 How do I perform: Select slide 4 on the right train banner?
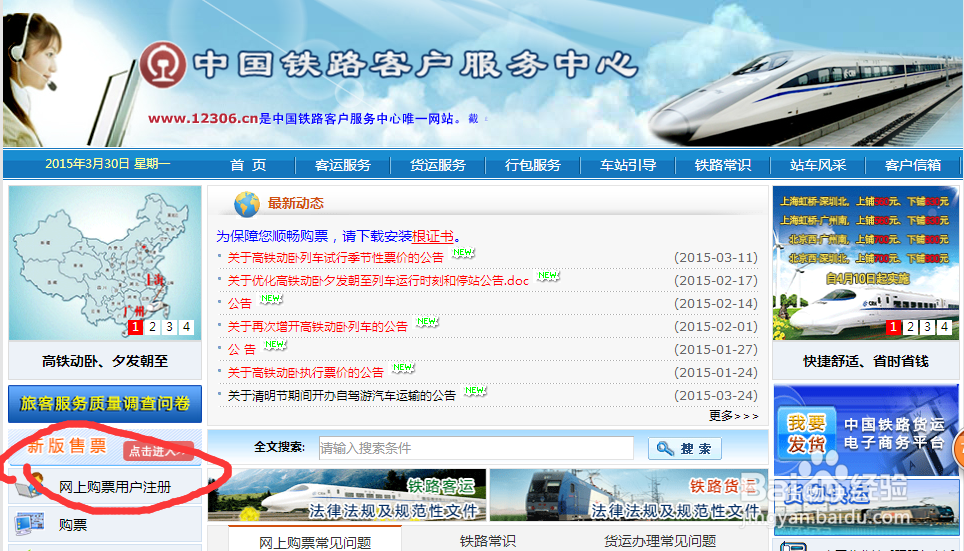pyautogui.click(x=944, y=327)
